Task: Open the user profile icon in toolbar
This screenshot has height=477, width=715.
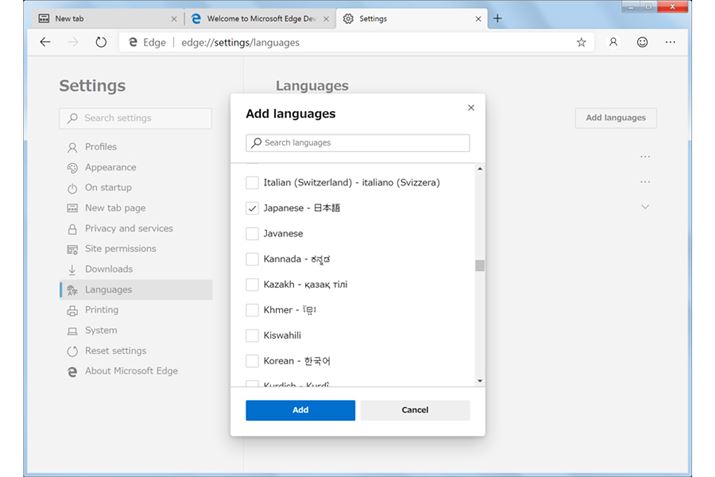Action: click(x=613, y=42)
